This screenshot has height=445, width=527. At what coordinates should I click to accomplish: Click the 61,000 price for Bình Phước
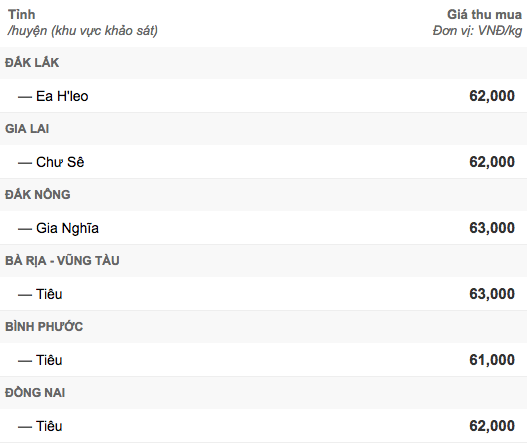click(x=492, y=360)
